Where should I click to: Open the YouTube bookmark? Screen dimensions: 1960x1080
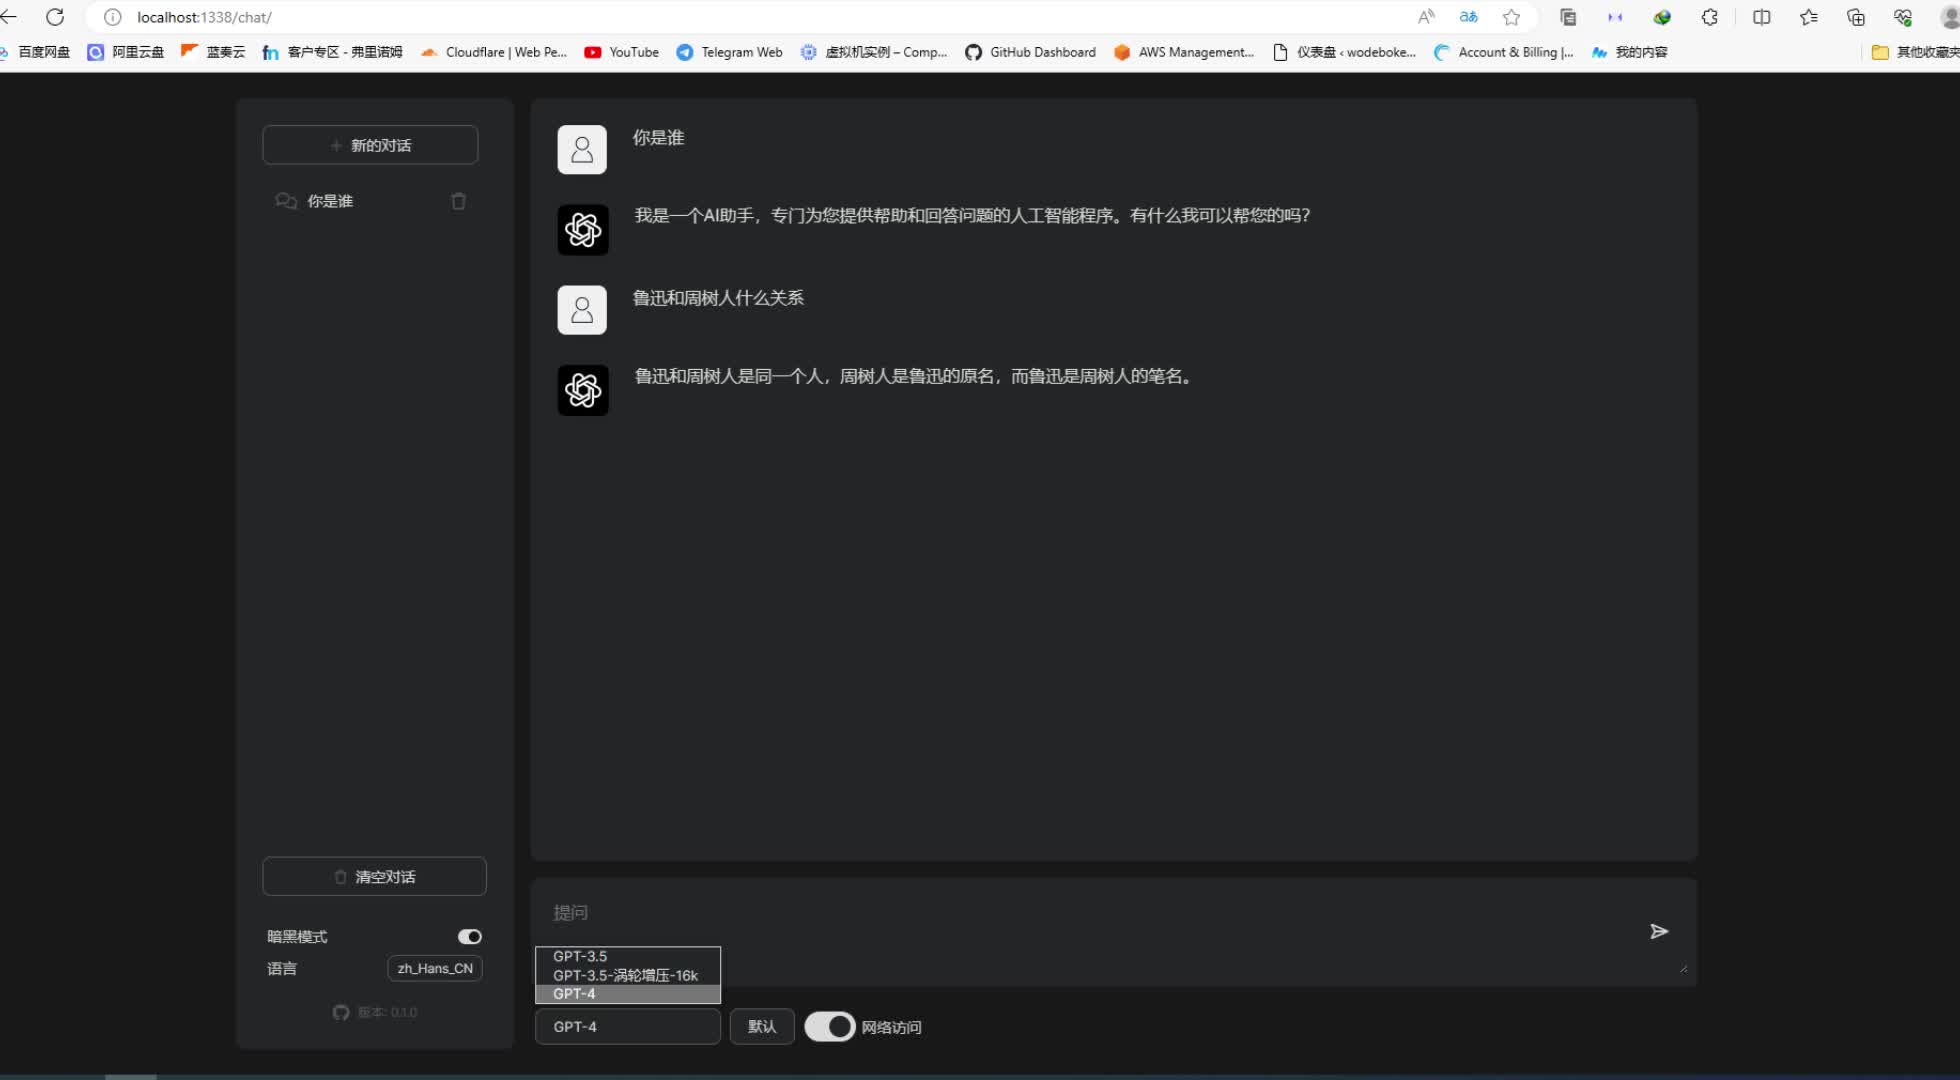click(x=622, y=52)
